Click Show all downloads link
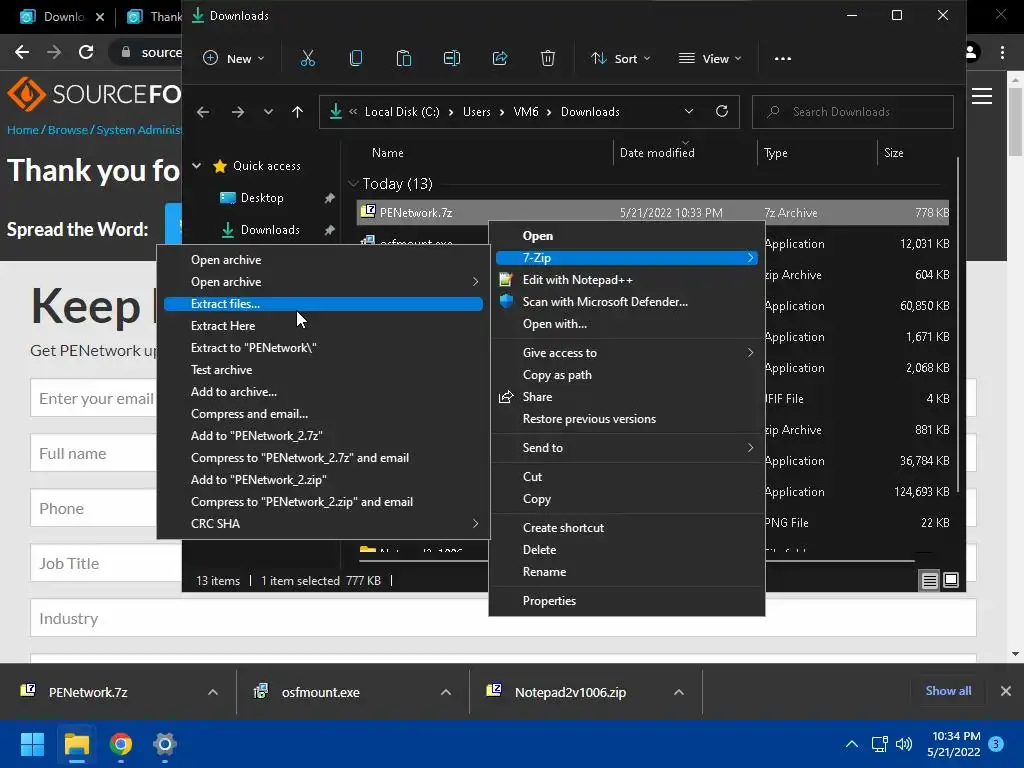This screenshot has width=1024, height=768. [x=948, y=691]
